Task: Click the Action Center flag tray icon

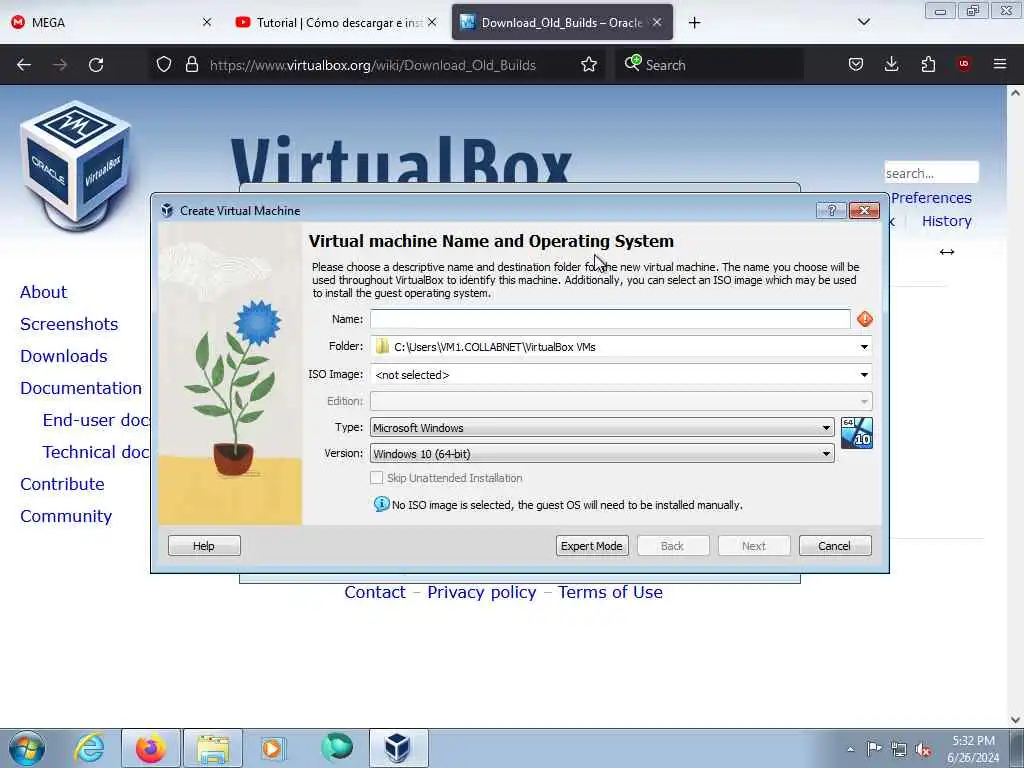Action: [x=874, y=749]
